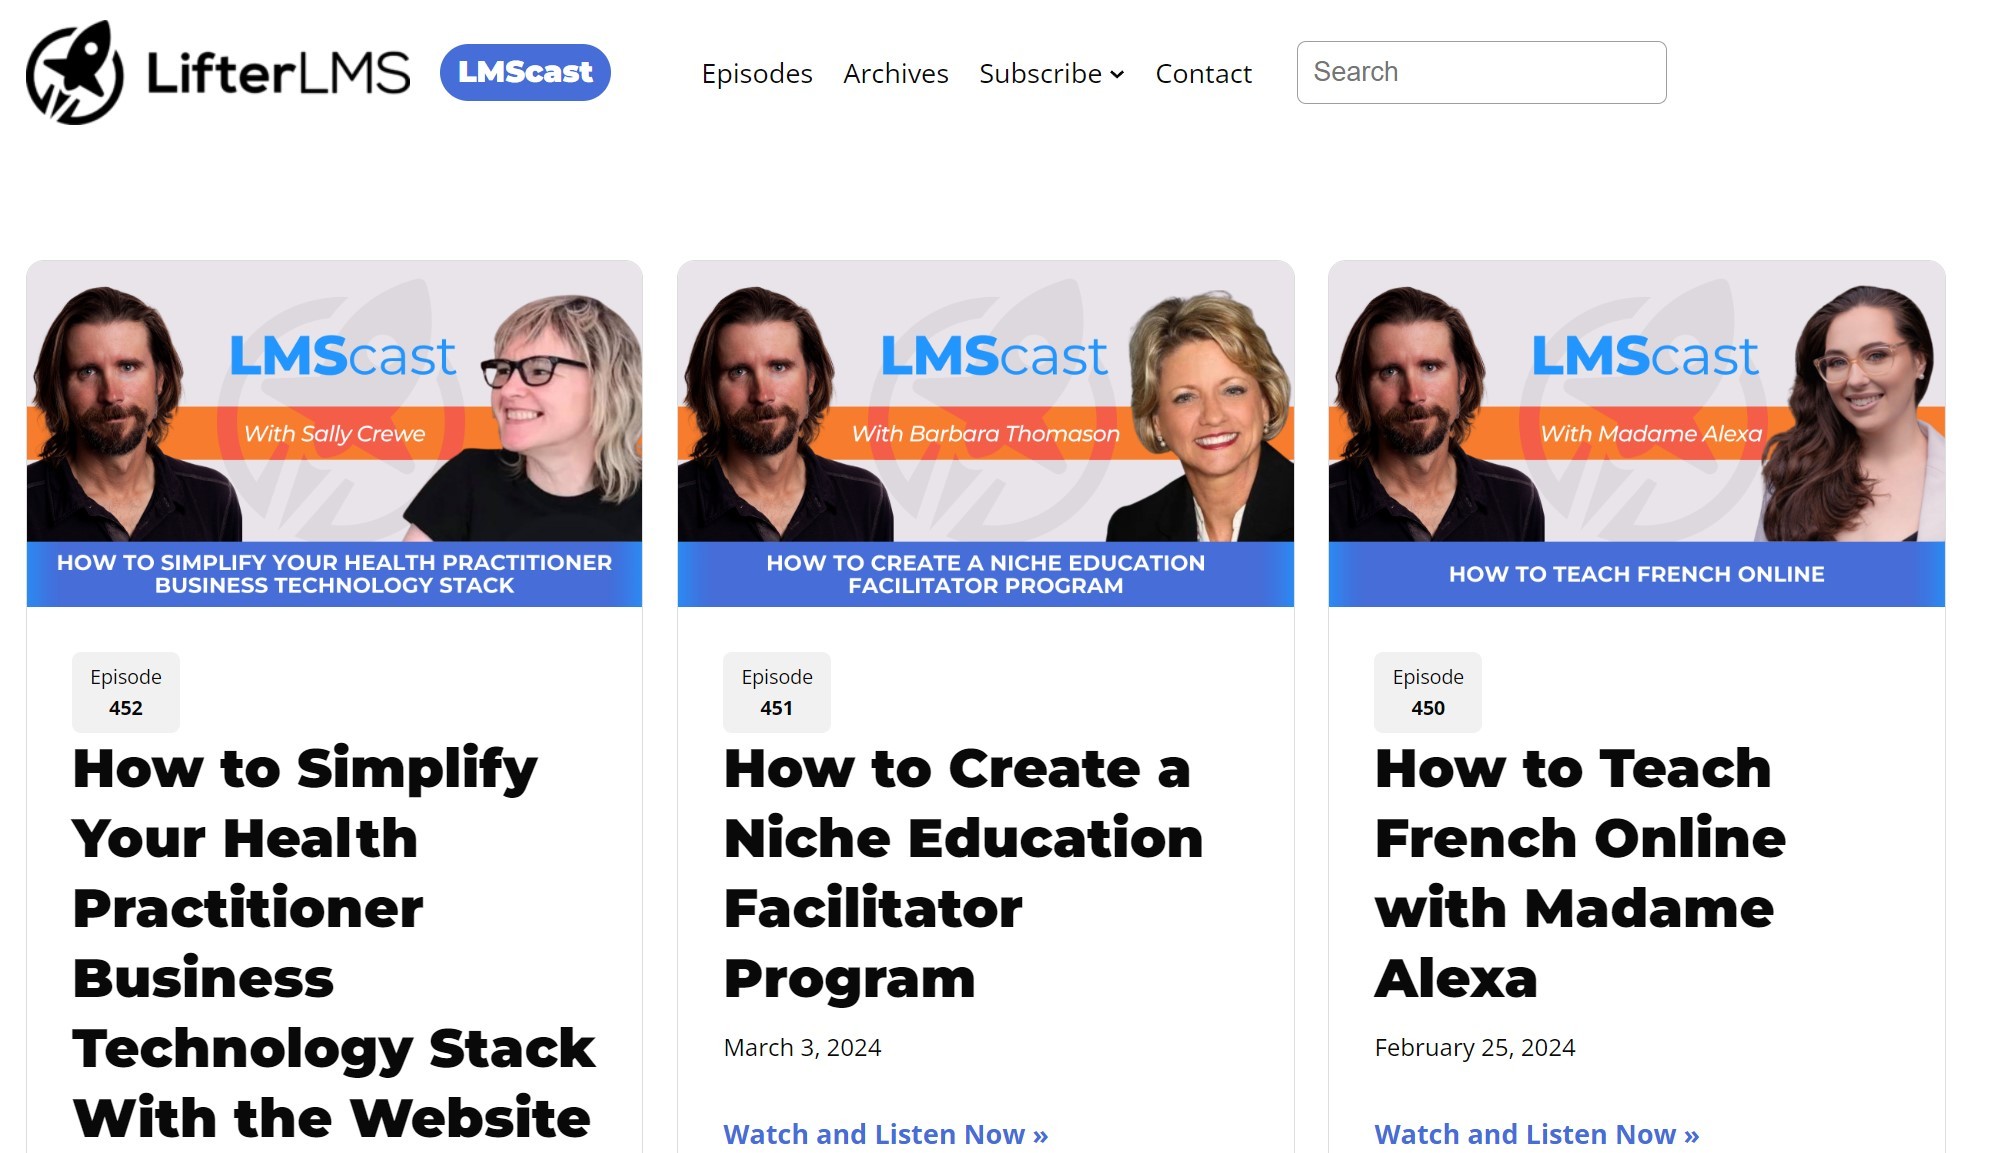
Task: Open Archives navigation dropdown
Action: 896,71
